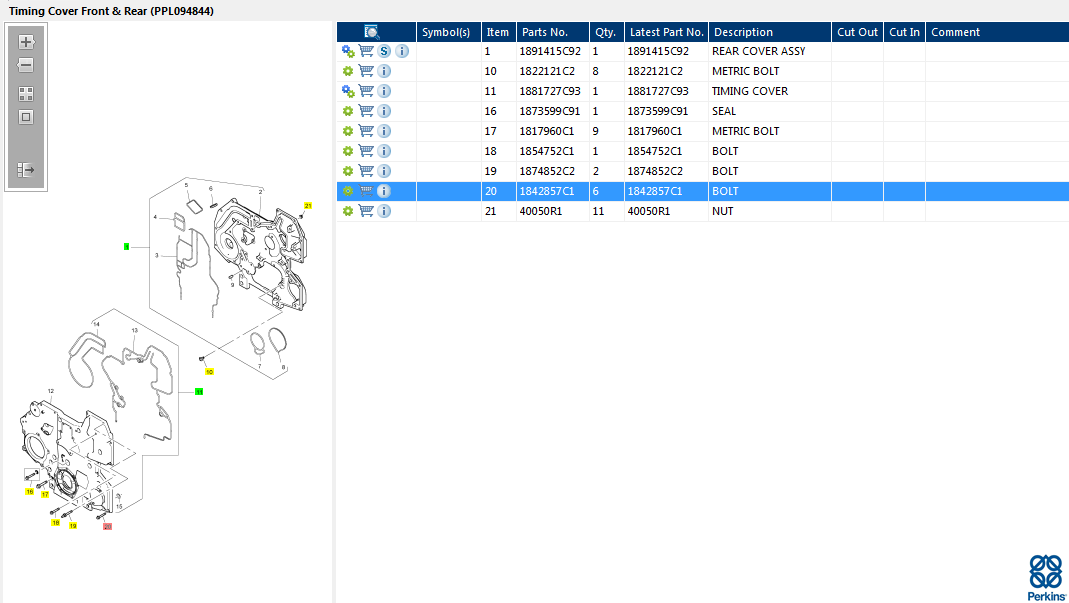The width and height of the screenshot is (1069, 603).
Task: Click the four-squares grid view button
Action: coord(26,94)
